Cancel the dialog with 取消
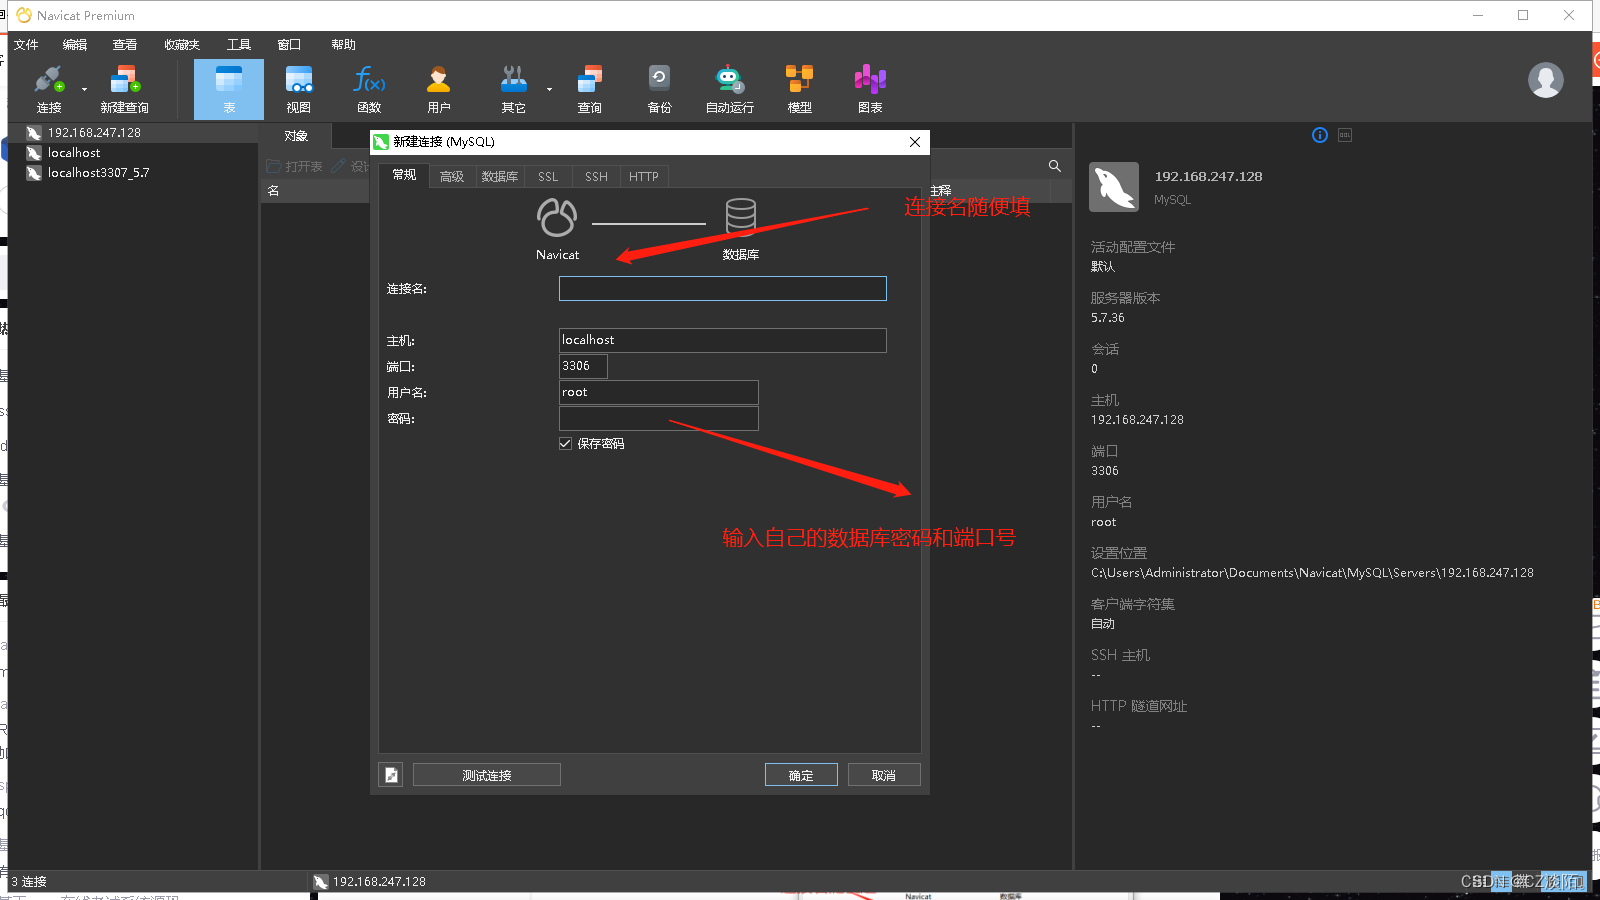This screenshot has width=1600, height=900. coord(884,775)
